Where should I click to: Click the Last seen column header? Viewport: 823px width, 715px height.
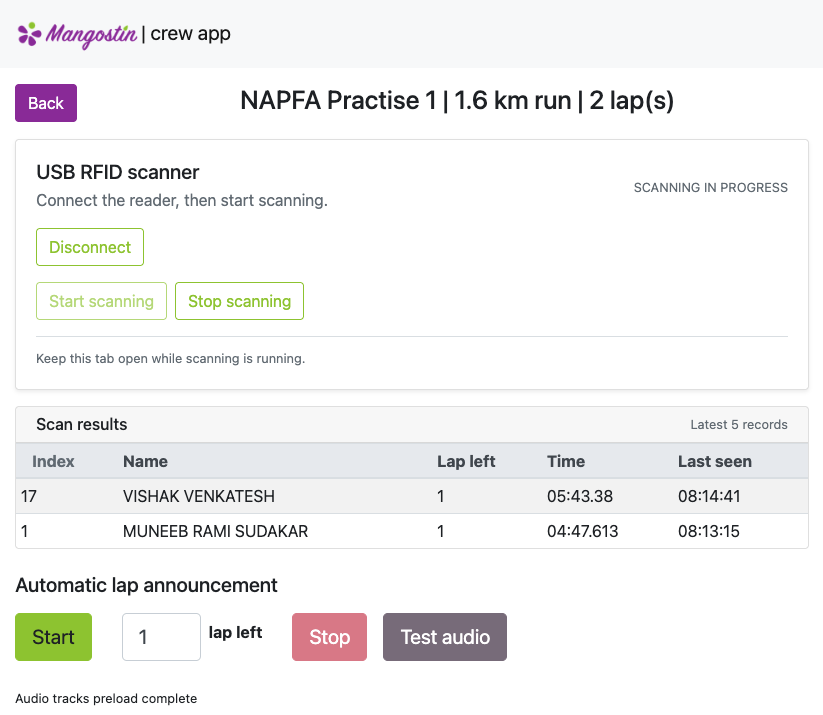click(715, 461)
